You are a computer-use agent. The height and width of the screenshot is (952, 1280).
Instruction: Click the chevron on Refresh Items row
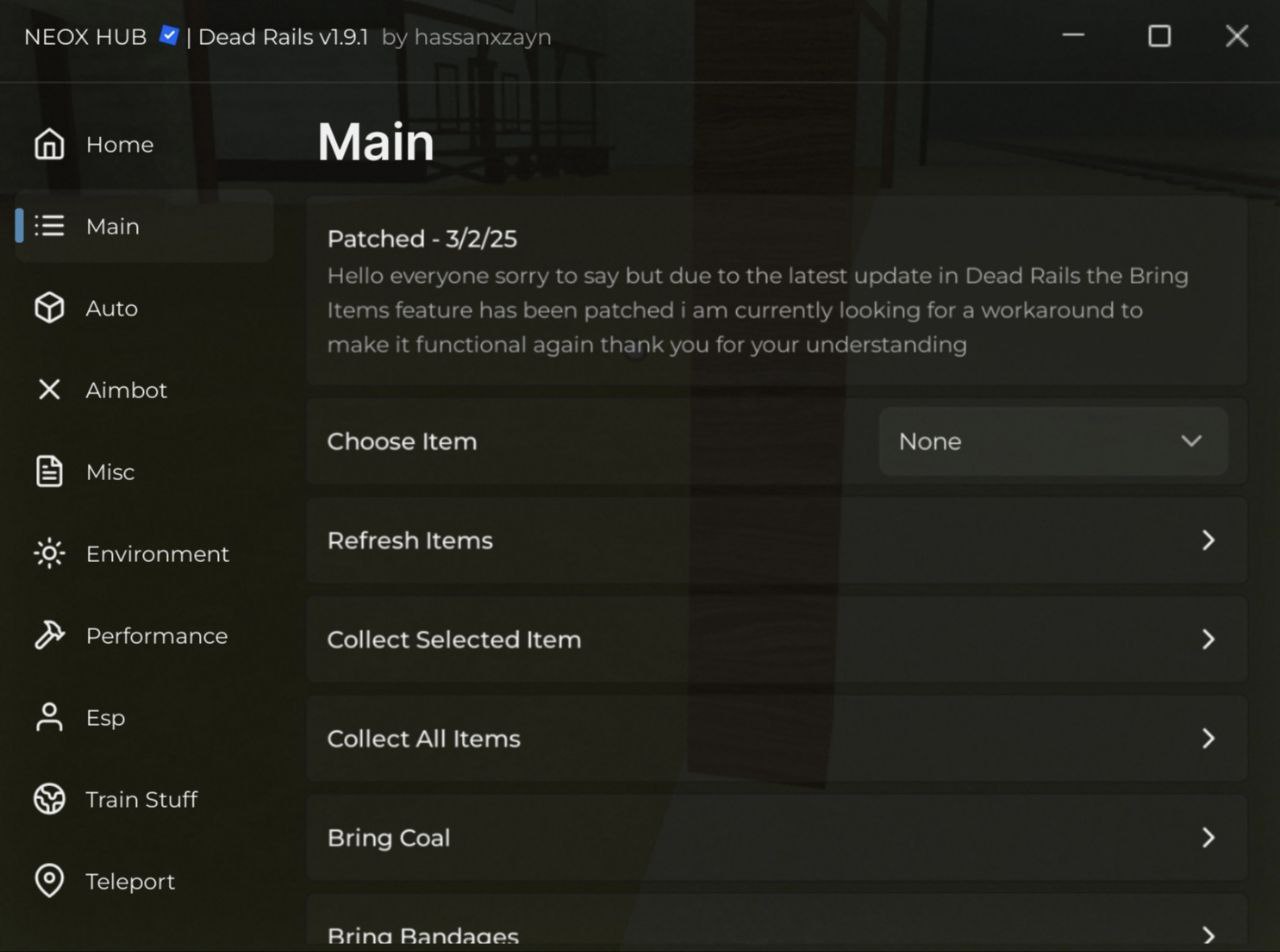tap(1208, 540)
